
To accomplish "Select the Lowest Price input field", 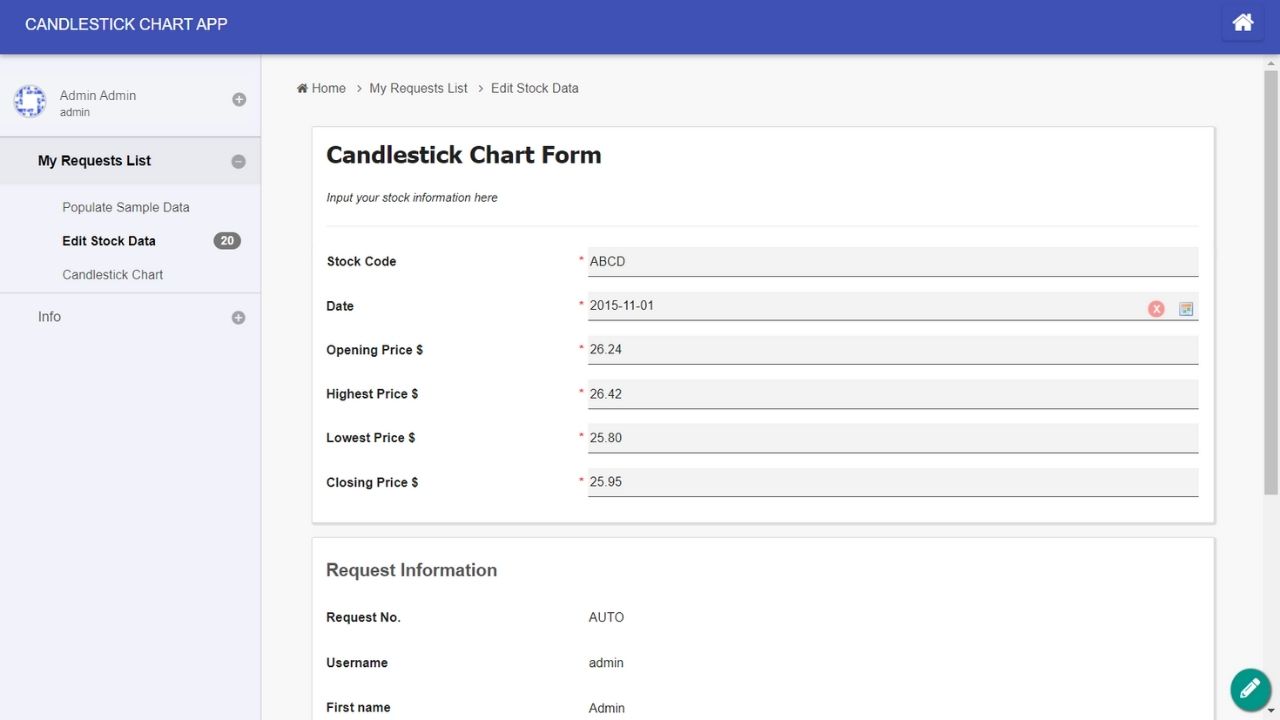I will coord(892,438).
